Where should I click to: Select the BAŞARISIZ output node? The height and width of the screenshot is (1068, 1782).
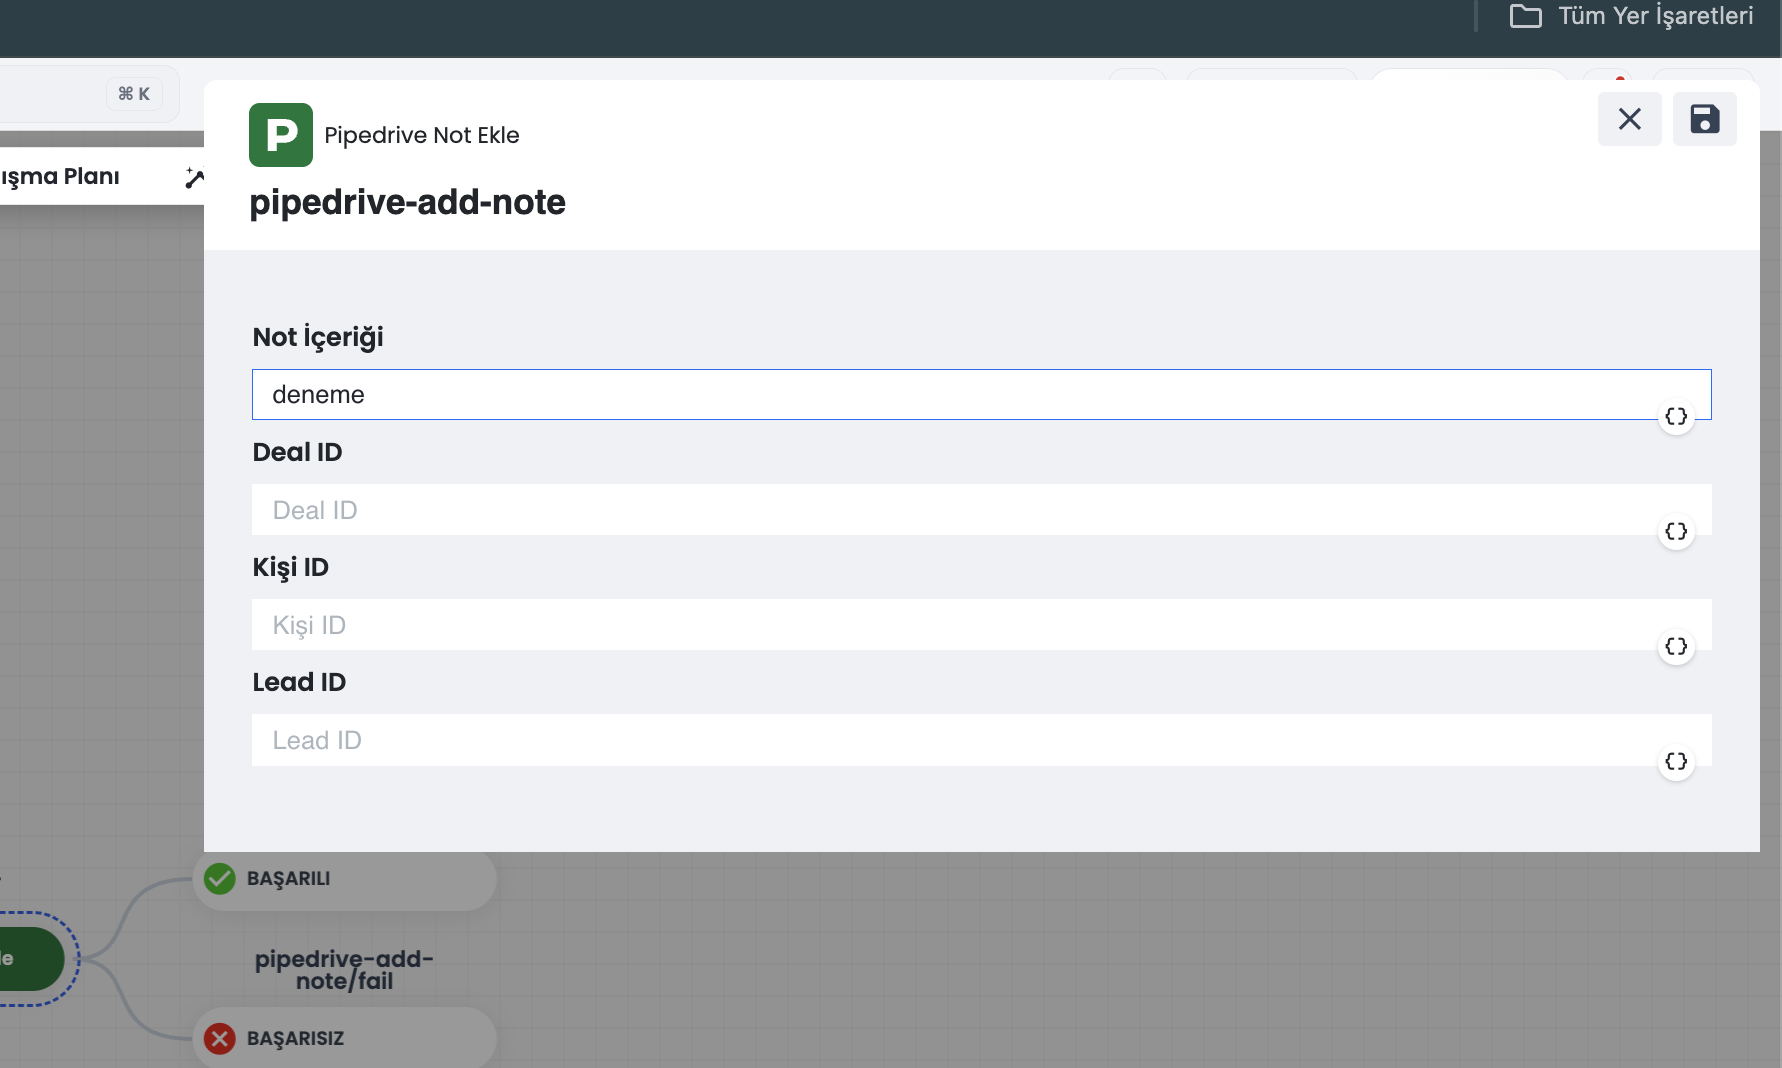[x=345, y=1038]
